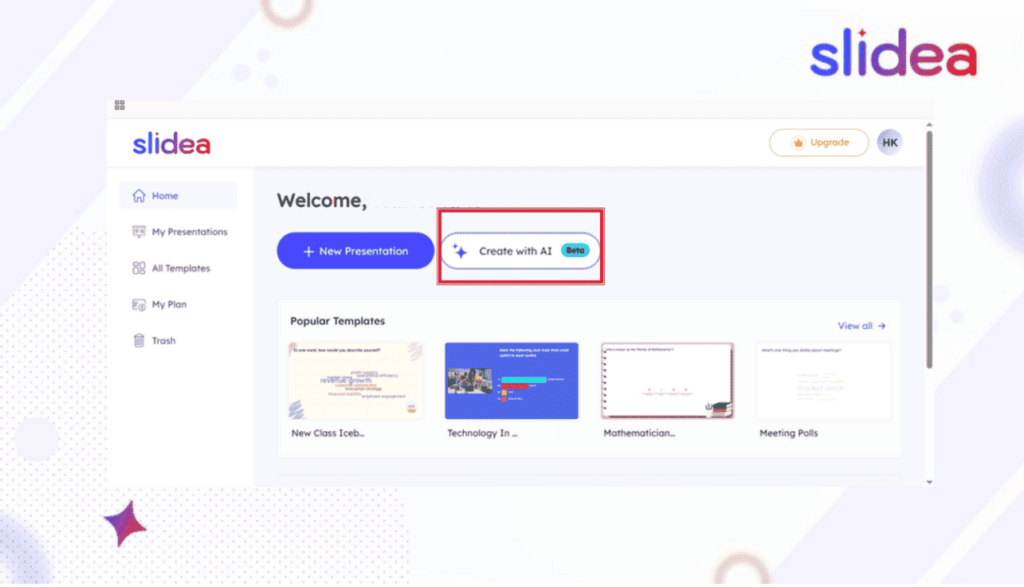Image resolution: width=1024 pixels, height=587 pixels.
Task: Click the Upgrade button
Action: click(819, 142)
